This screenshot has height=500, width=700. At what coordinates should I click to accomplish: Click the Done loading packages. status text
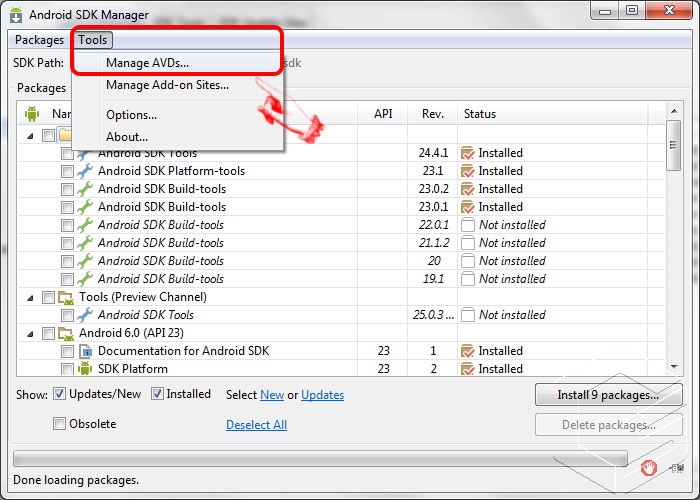point(76,480)
